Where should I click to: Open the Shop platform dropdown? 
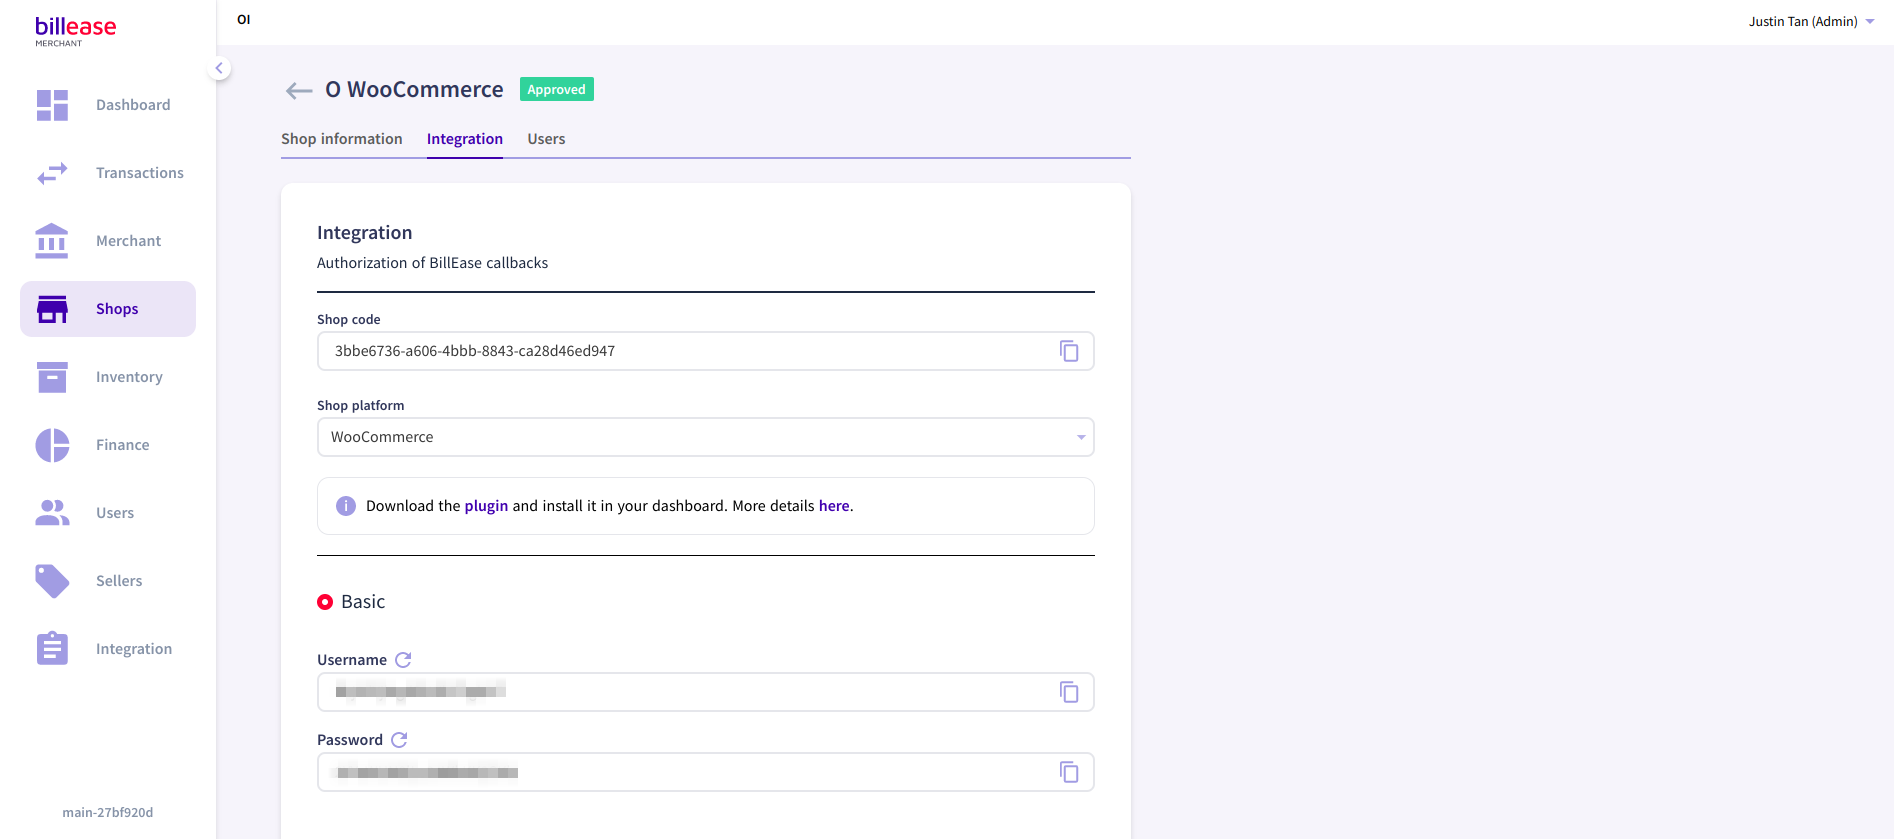tap(706, 437)
